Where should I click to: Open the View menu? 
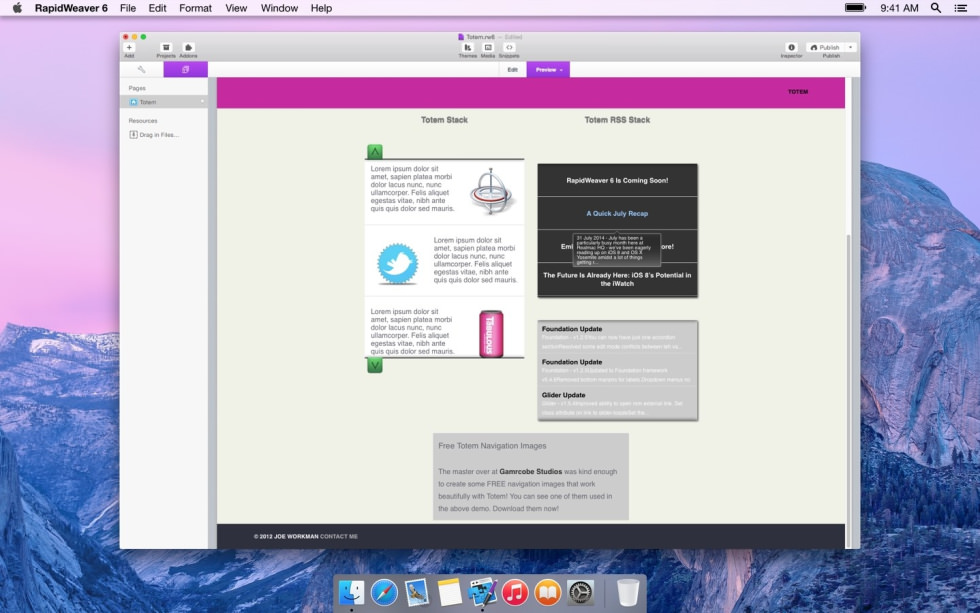[x=236, y=8]
